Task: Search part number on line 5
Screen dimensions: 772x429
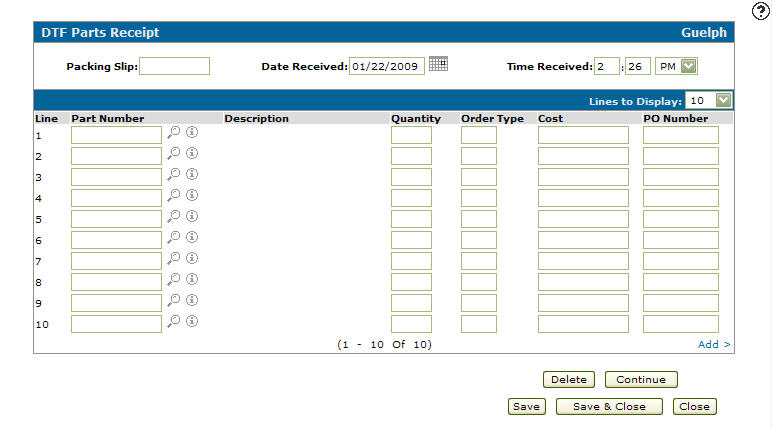Action: 173,216
